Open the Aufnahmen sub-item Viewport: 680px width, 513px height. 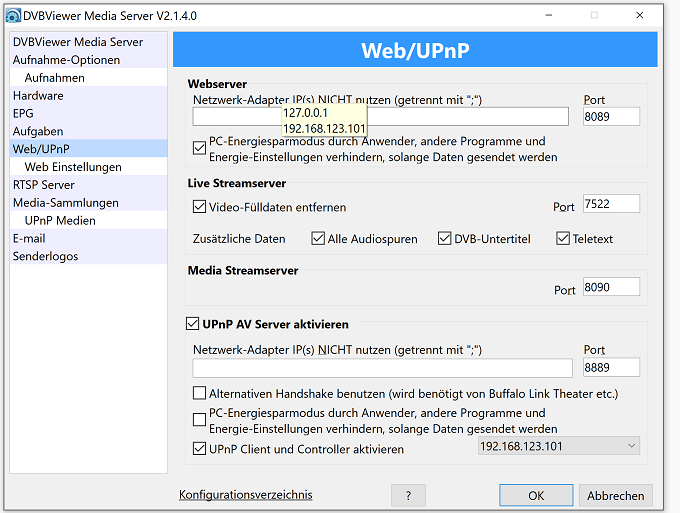click(88, 78)
